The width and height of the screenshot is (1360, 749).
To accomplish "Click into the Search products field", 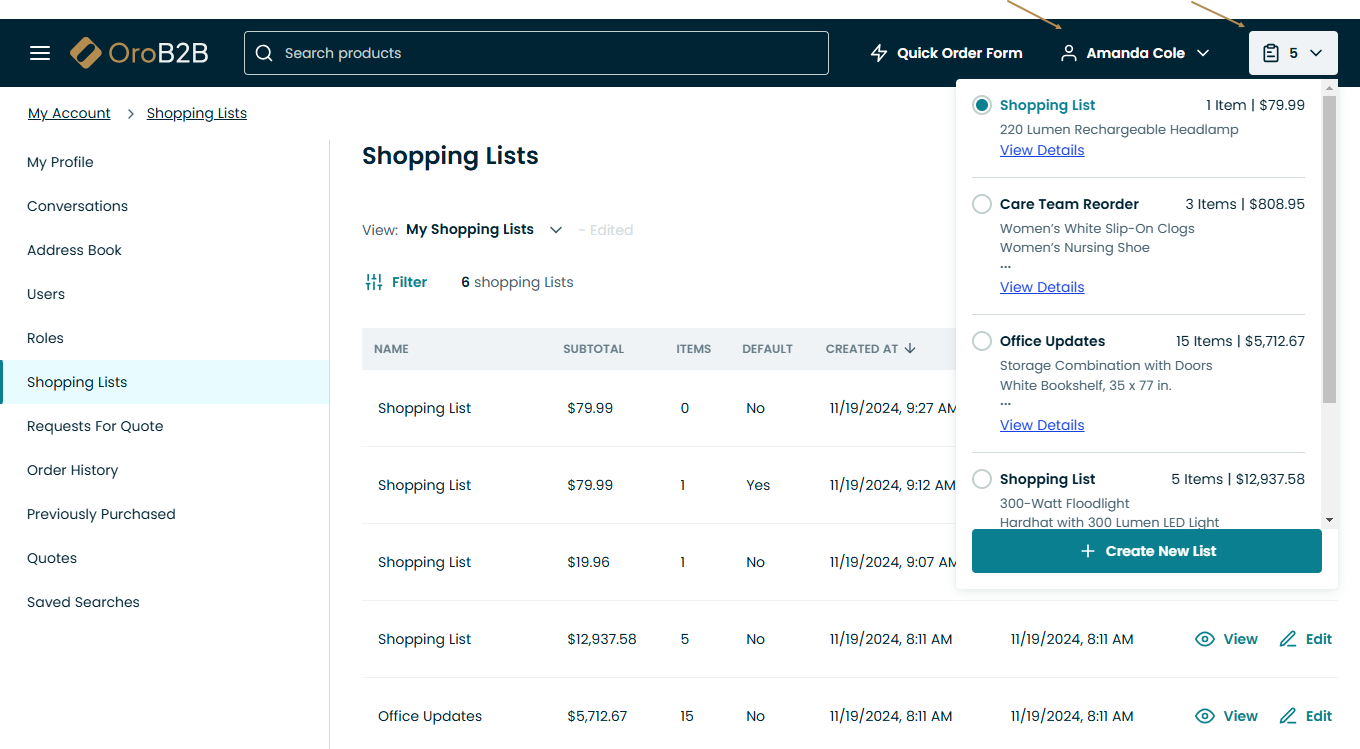I will pos(550,53).
